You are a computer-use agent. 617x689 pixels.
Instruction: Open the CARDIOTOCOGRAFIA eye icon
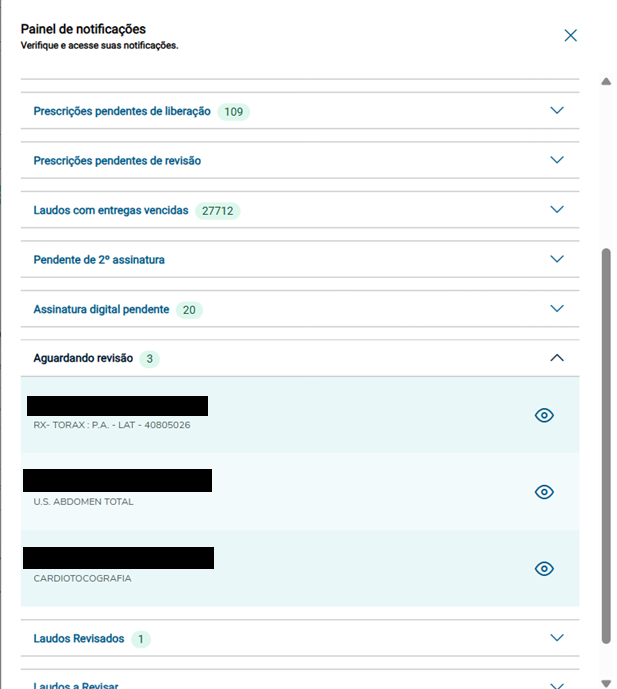click(x=544, y=568)
